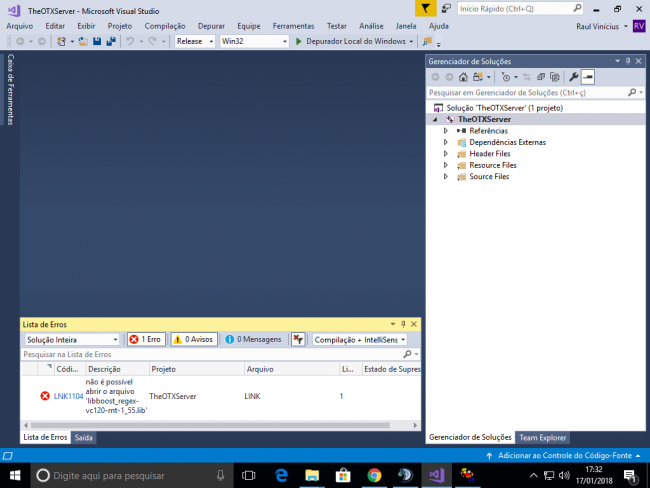The width and height of the screenshot is (650, 488).
Task: Open the Ferramentas menu
Action: coord(293,26)
